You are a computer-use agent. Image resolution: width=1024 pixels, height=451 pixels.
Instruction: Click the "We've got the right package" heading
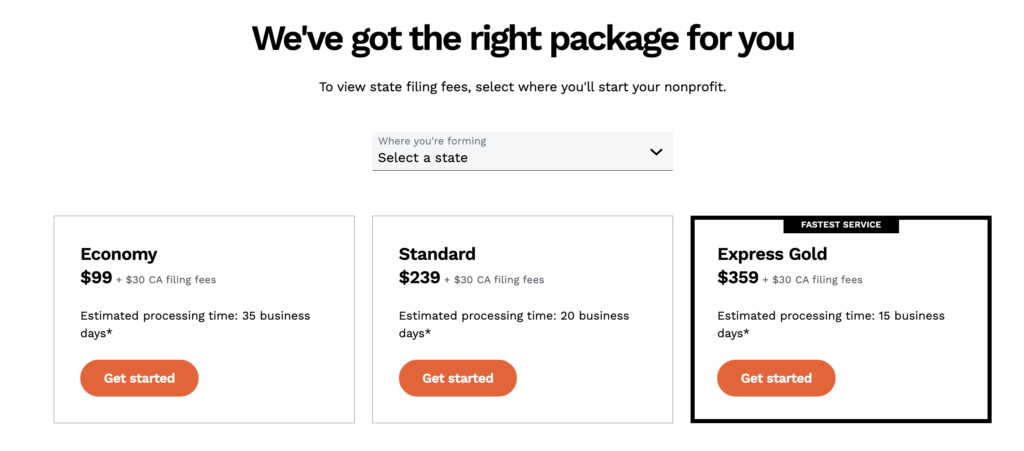click(x=523, y=39)
